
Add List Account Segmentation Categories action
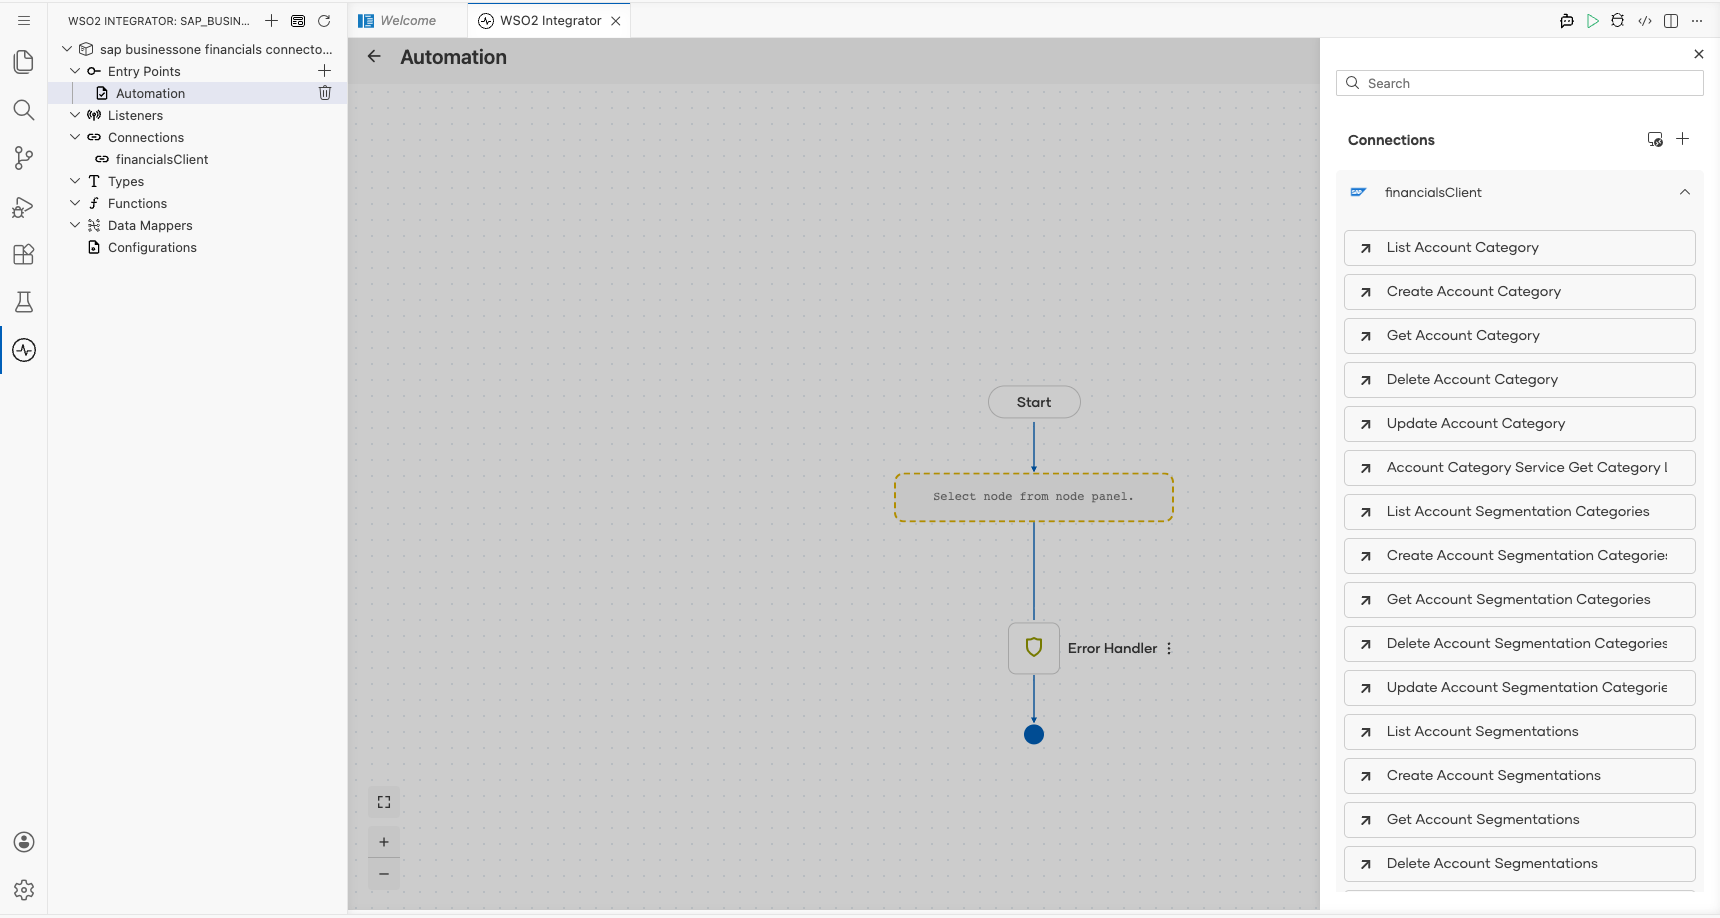pyautogui.click(x=1519, y=512)
